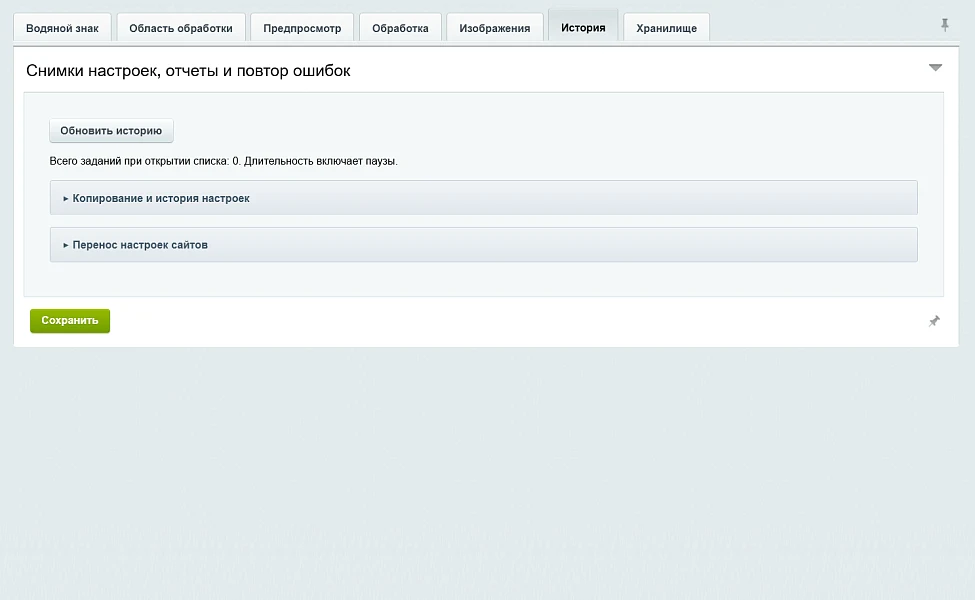
Task: Click the triangle before Копирование и история настроек
Action: [x=65, y=198]
